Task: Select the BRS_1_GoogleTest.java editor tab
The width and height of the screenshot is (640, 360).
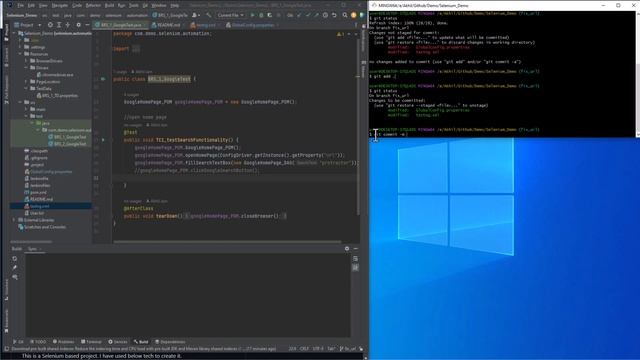Action: [120, 25]
